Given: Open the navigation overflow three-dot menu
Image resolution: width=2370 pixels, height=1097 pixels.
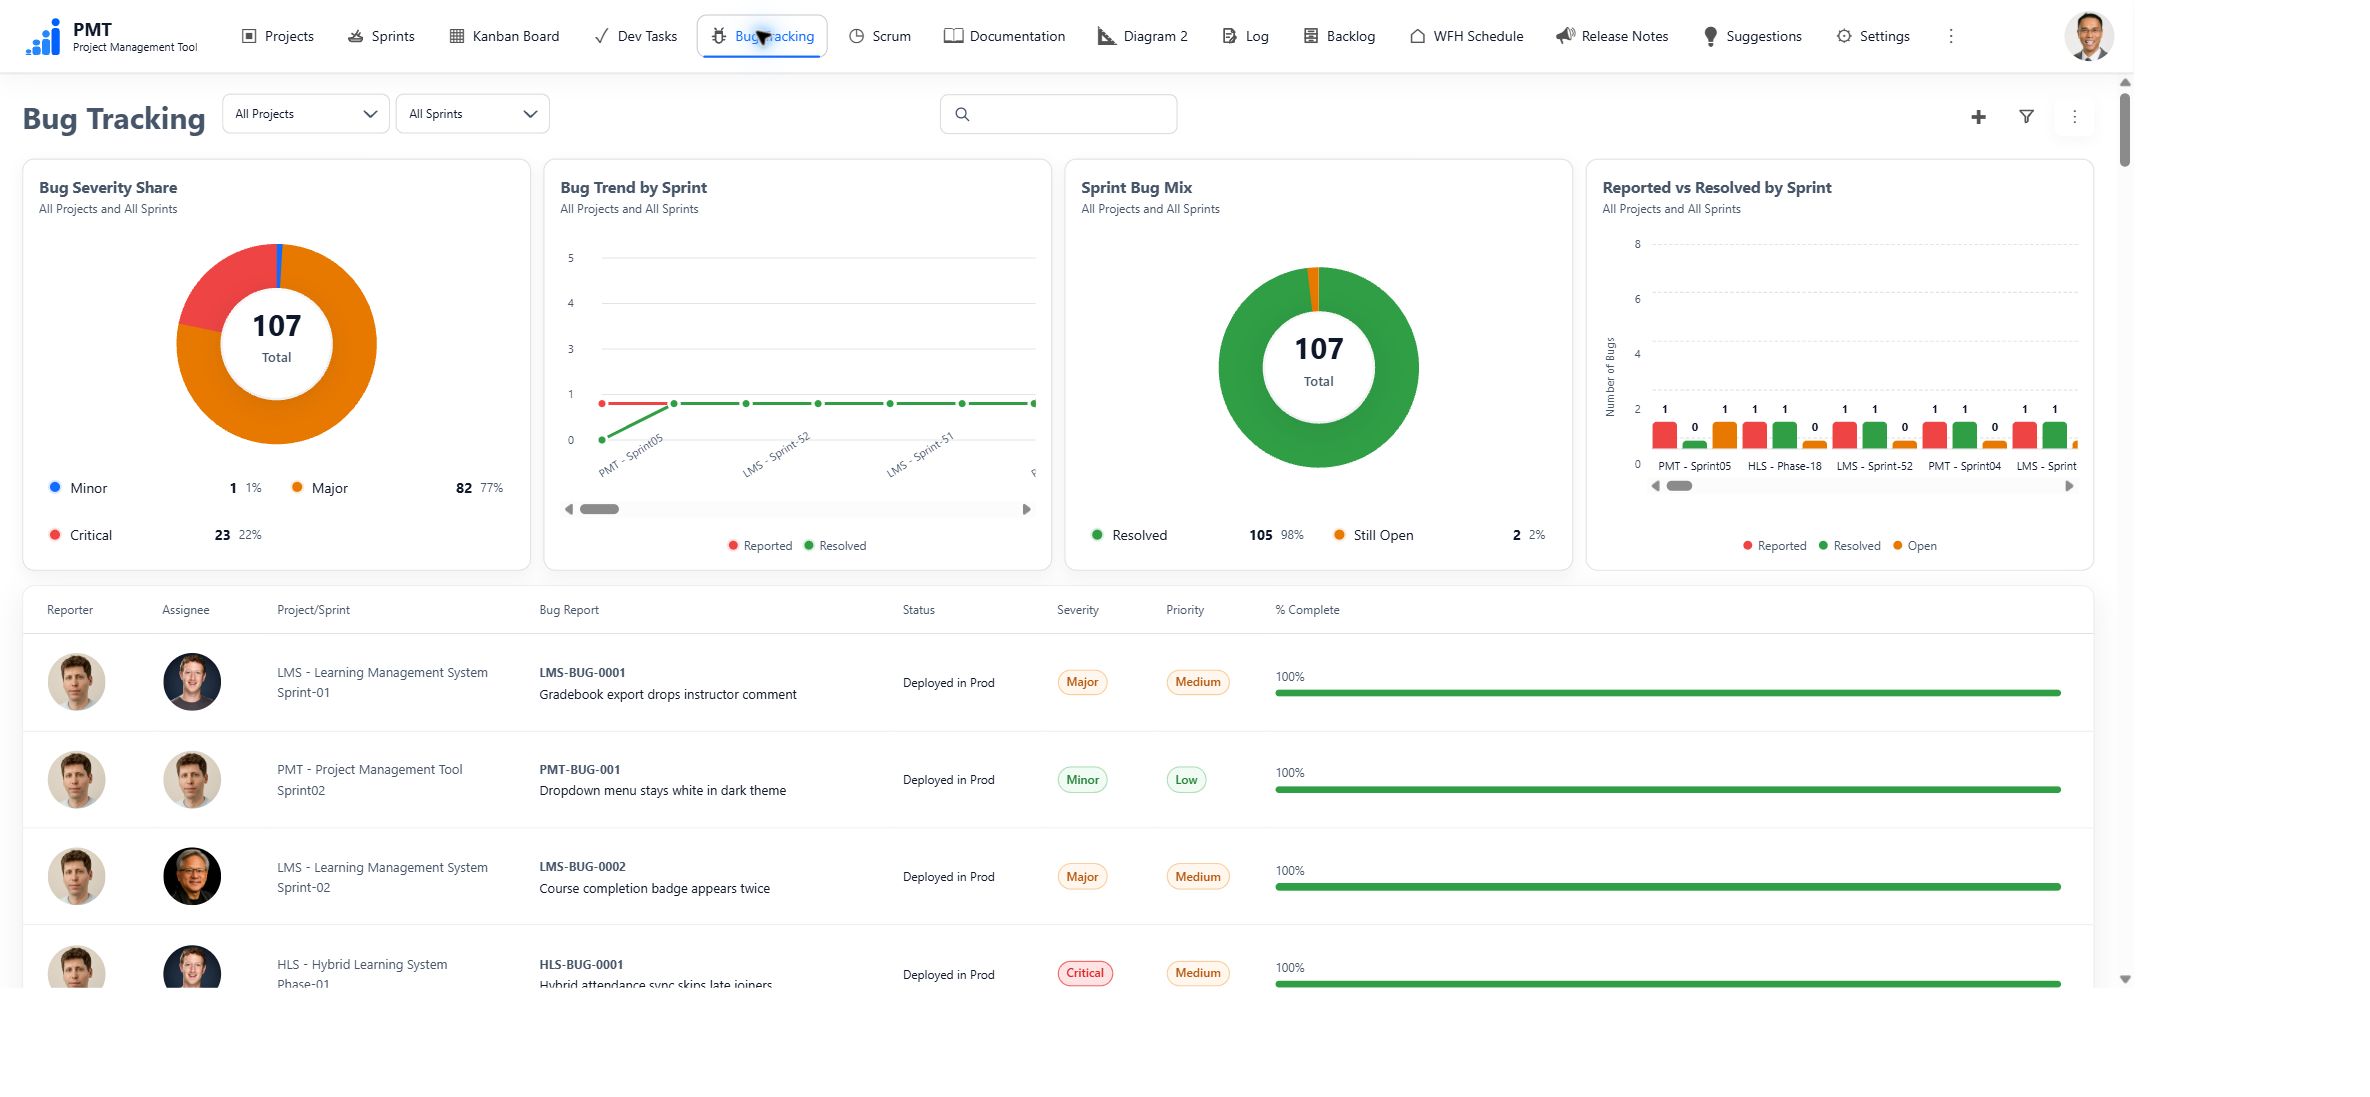Looking at the screenshot, I should [1950, 36].
